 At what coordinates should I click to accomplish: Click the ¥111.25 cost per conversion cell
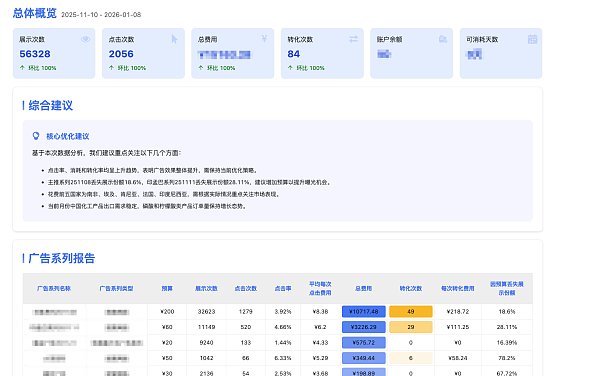[x=458, y=327]
